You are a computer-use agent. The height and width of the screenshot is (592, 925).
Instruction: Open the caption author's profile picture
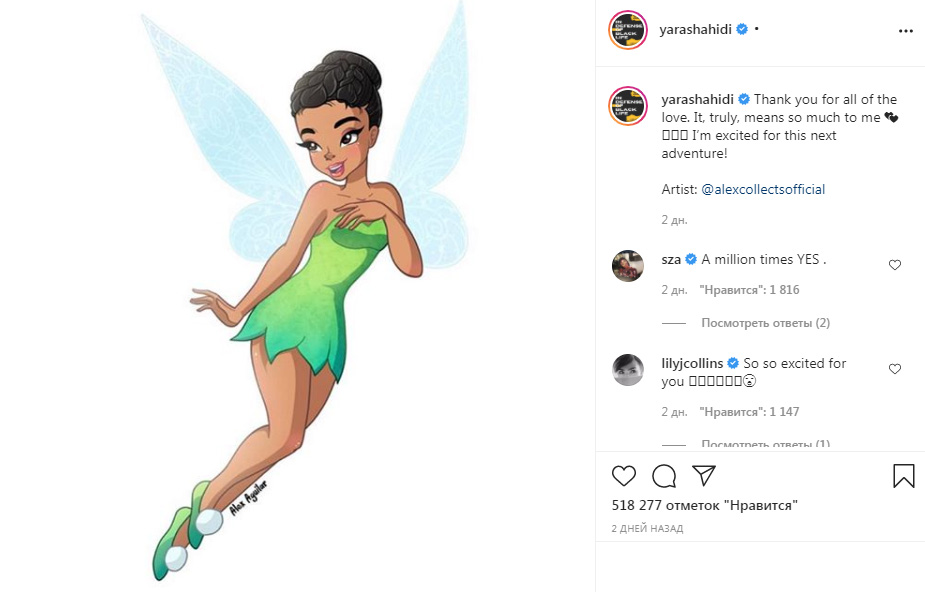click(x=628, y=105)
